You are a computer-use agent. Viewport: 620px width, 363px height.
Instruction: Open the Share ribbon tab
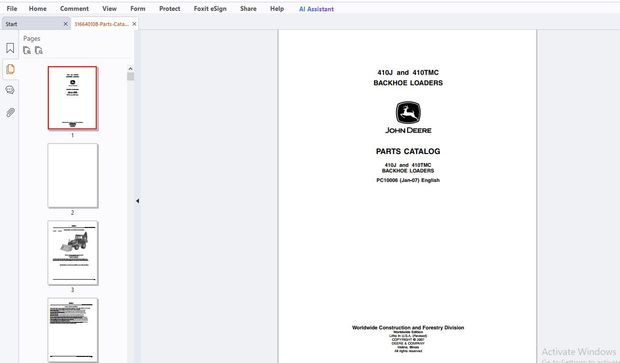[x=248, y=8]
